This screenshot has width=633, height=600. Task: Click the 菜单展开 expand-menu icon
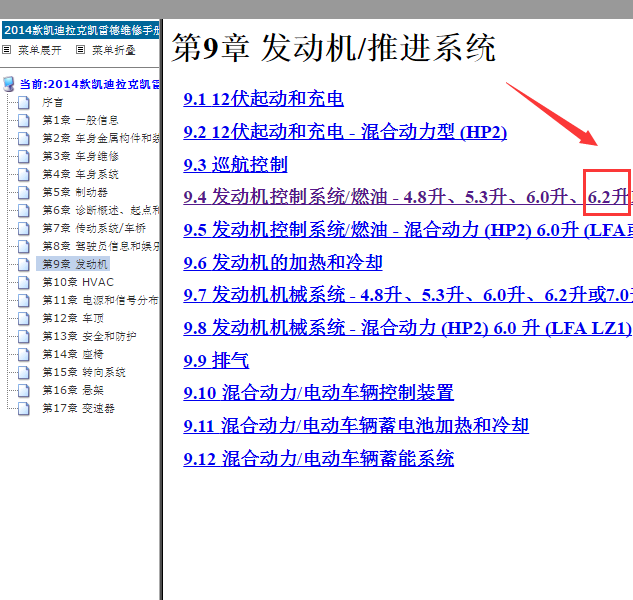(x=6, y=50)
